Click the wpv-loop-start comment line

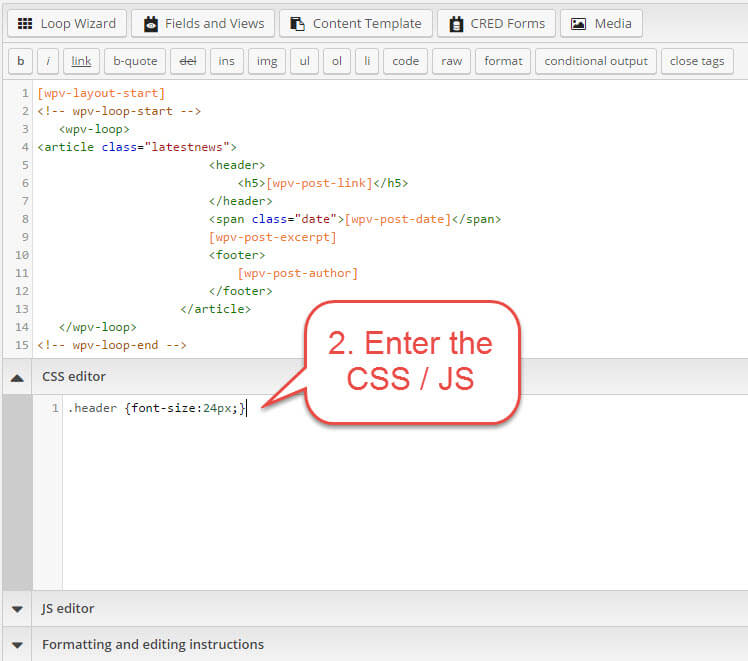(119, 111)
